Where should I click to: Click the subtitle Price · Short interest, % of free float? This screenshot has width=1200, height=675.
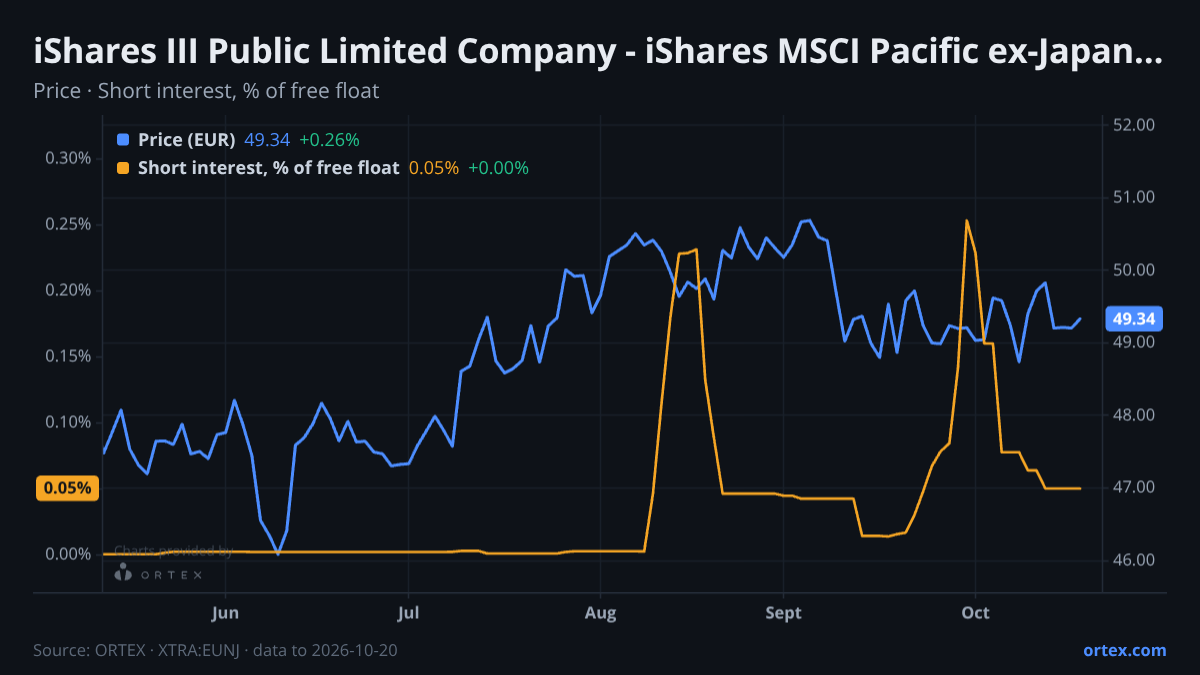pos(206,91)
